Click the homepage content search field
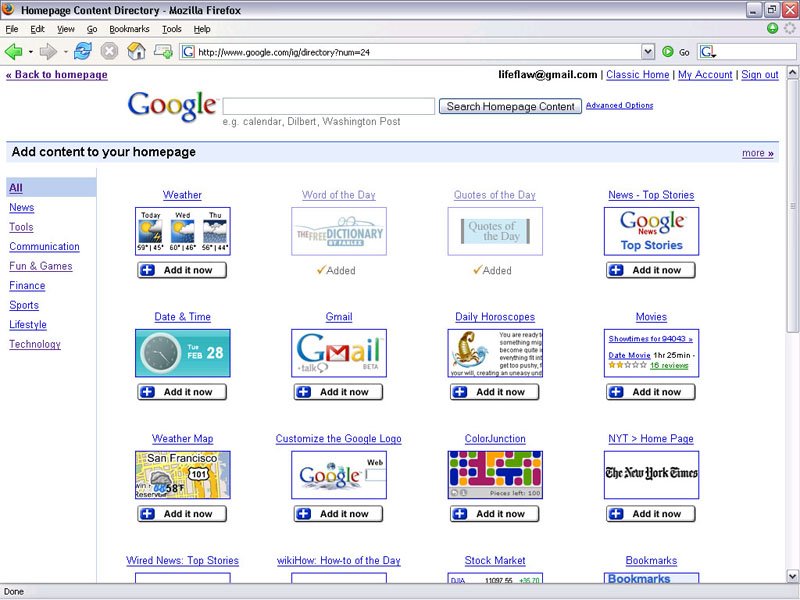The image size is (800, 600). [x=329, y=106]
